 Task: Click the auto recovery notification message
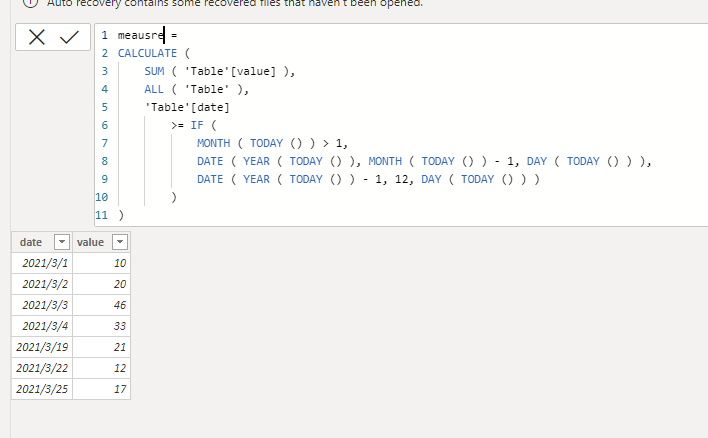click(x=235, y=4)
